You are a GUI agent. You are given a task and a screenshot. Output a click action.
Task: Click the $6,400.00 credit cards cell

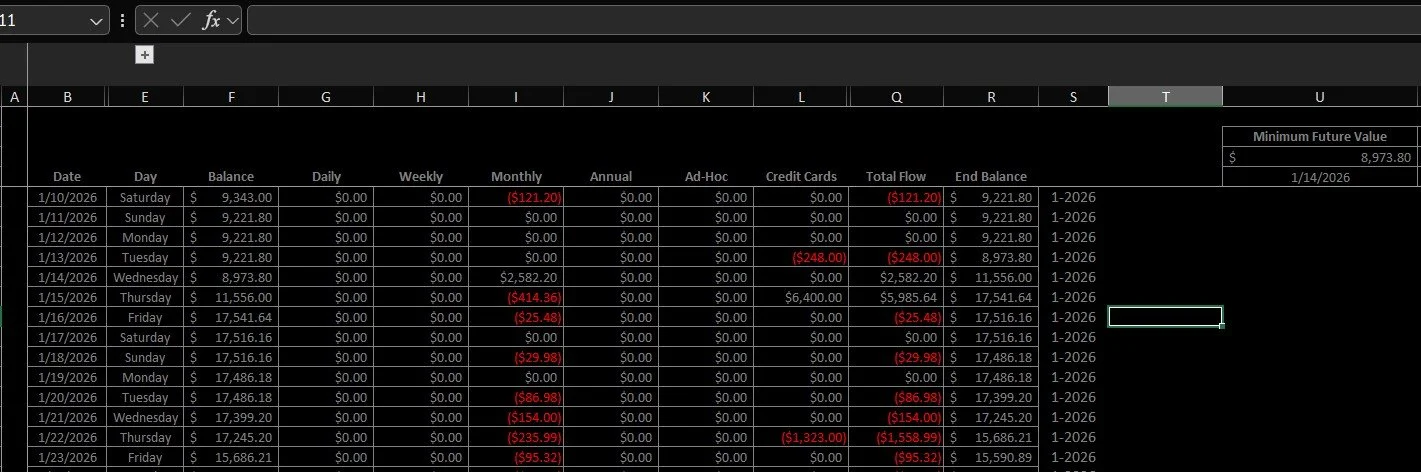coord(801,297)
